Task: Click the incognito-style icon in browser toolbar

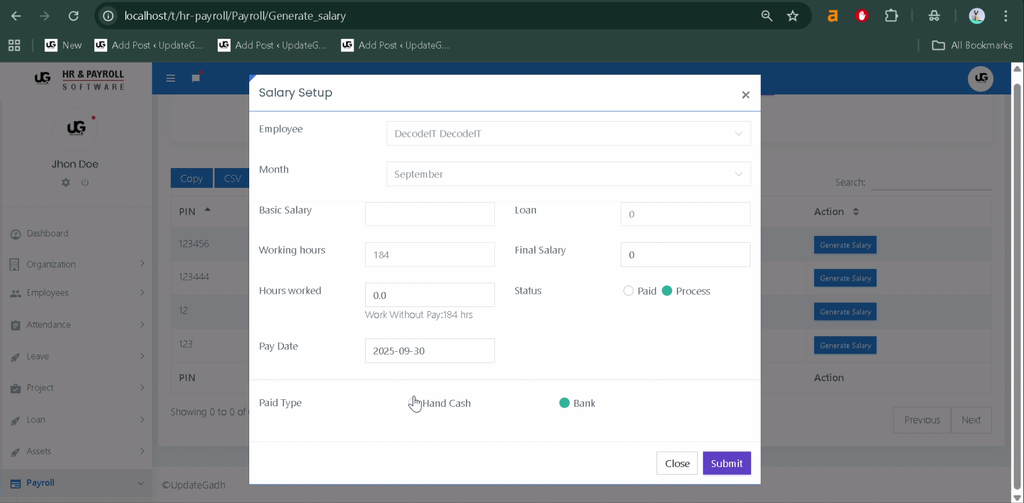Action: pyautogui.click(x=935, y=16)
